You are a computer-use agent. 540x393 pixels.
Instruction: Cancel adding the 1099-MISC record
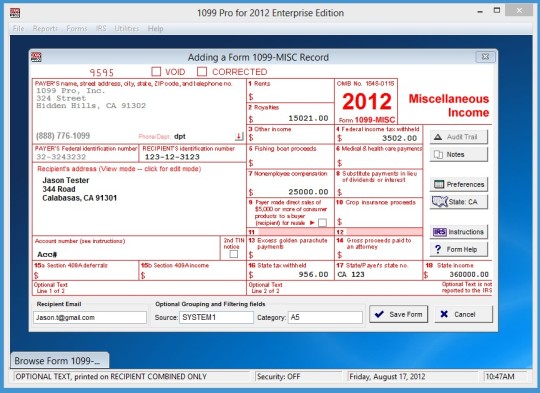(464, 314)
